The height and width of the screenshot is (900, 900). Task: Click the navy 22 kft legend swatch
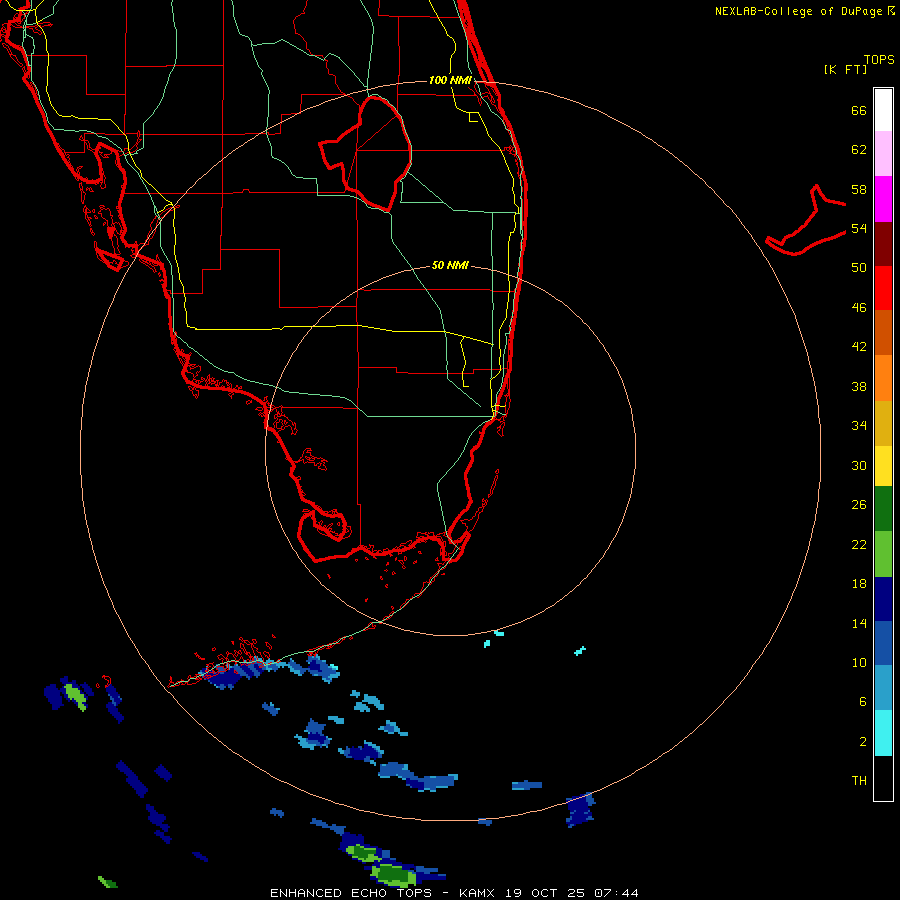click(x=883, y=599)
